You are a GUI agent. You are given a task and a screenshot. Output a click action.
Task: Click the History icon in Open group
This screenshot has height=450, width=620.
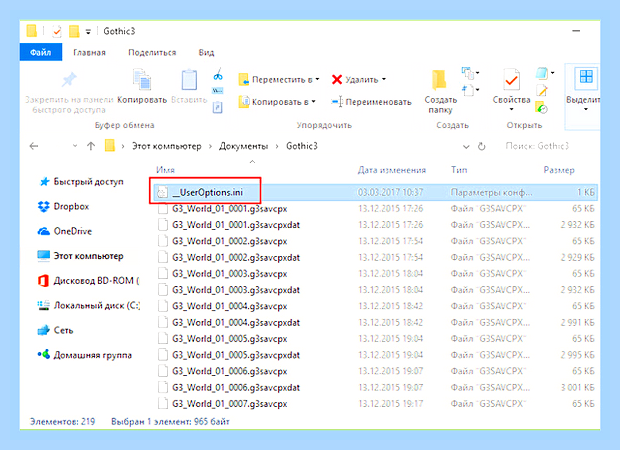pos(541,108)
